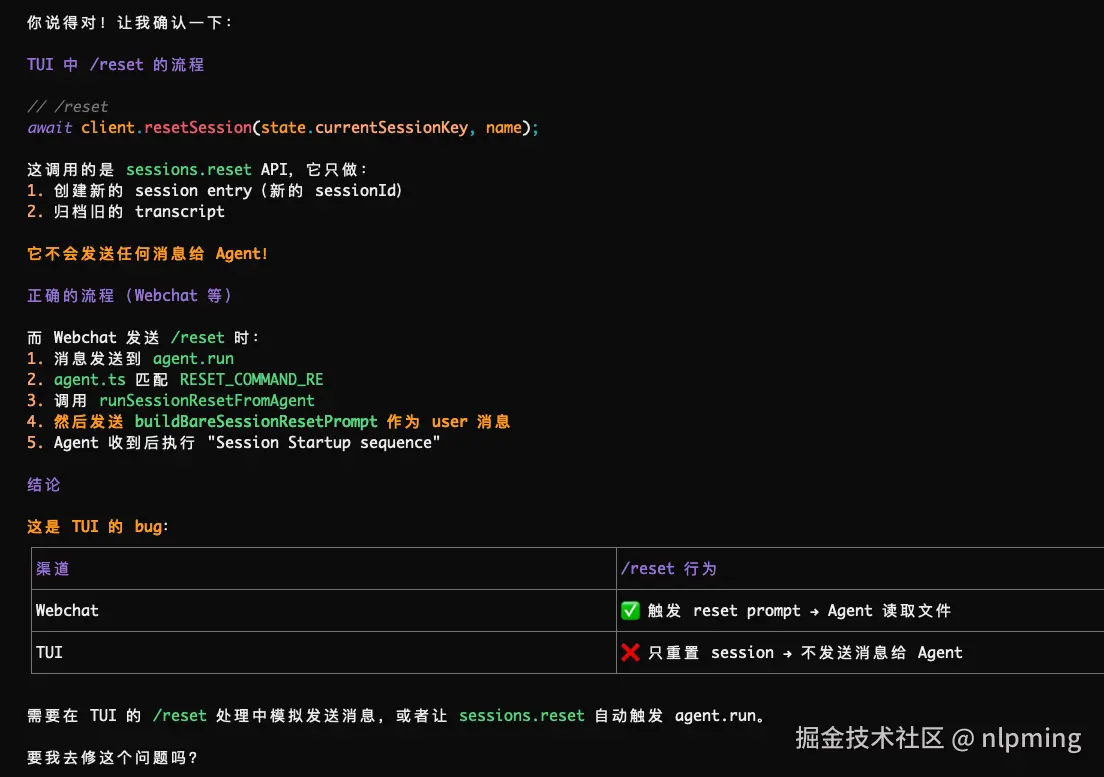Image resolution: width=1104 pixels, height=777 pixels.
Task: Click the "要我去修这个问题吗?" question line
Action: click(112, 758)
